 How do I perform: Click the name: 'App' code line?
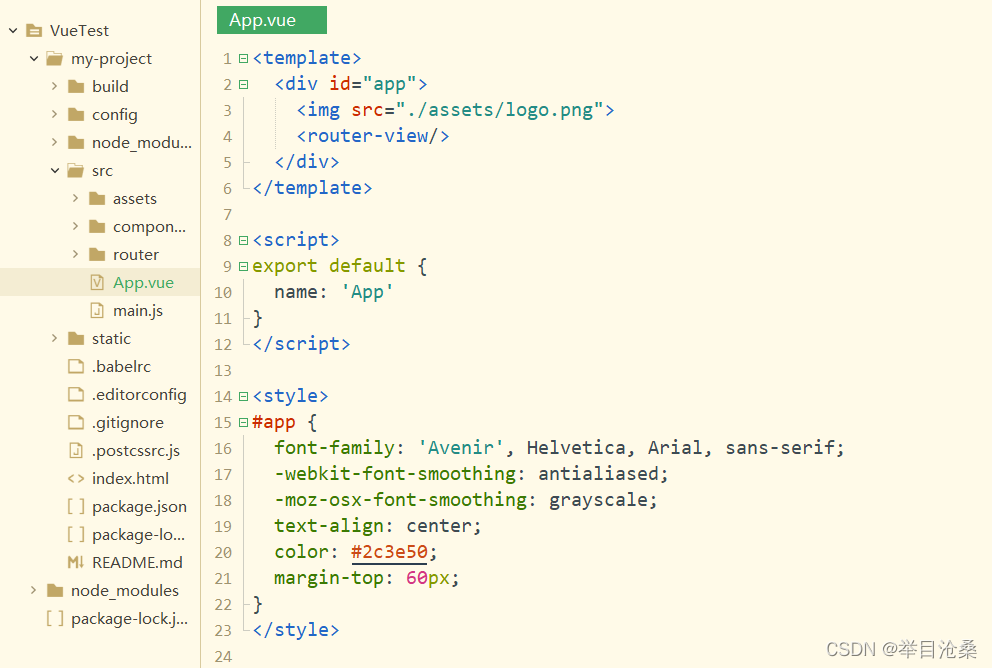click(x=333, y=292)
